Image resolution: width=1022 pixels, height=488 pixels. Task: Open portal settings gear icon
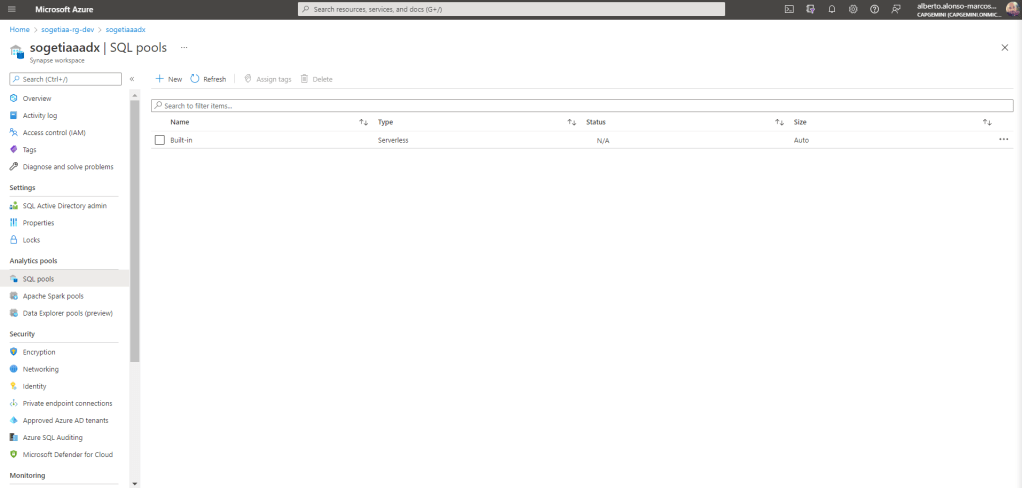(853, 9)
